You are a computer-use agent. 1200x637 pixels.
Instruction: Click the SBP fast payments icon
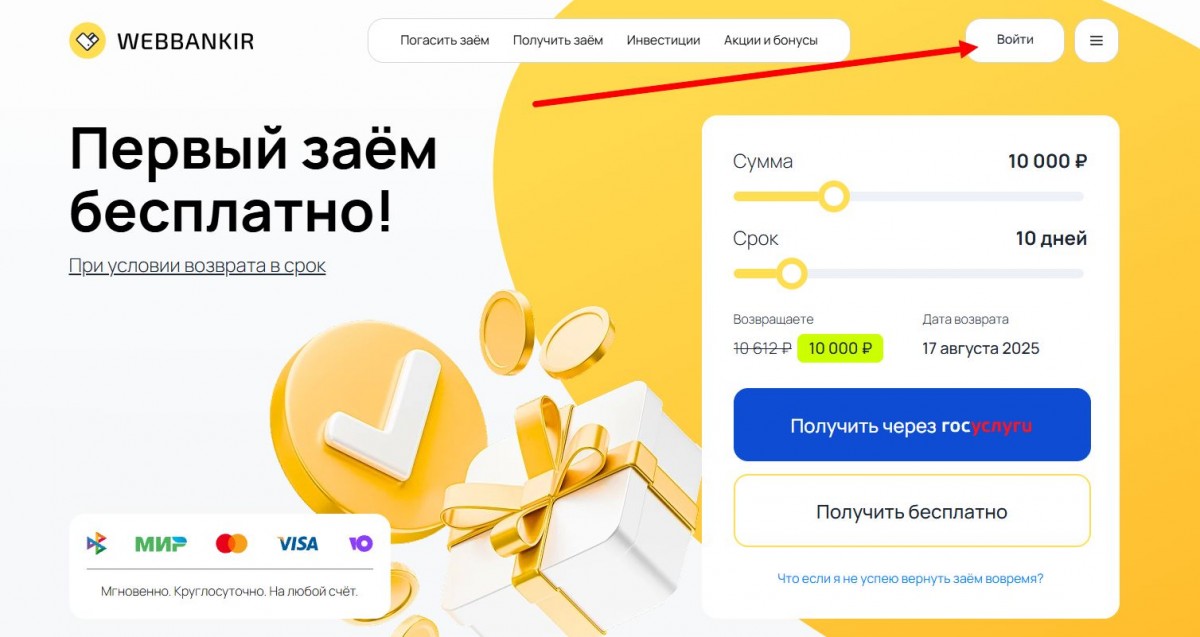click(x=96, y=543)
